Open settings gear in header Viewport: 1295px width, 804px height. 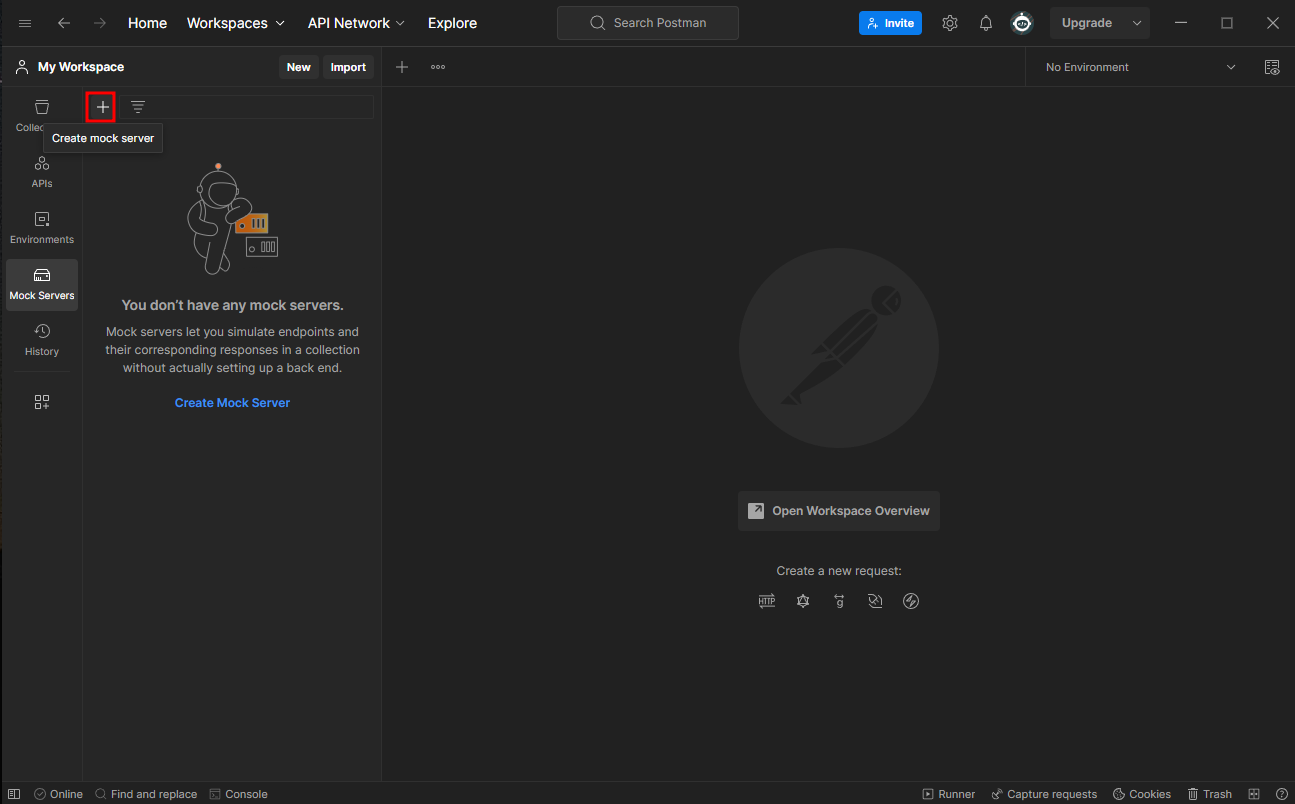(950, 23)
